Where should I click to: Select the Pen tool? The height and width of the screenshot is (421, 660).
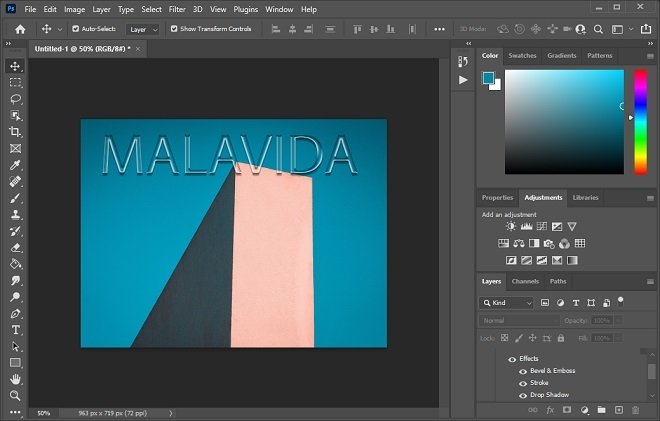15,313
